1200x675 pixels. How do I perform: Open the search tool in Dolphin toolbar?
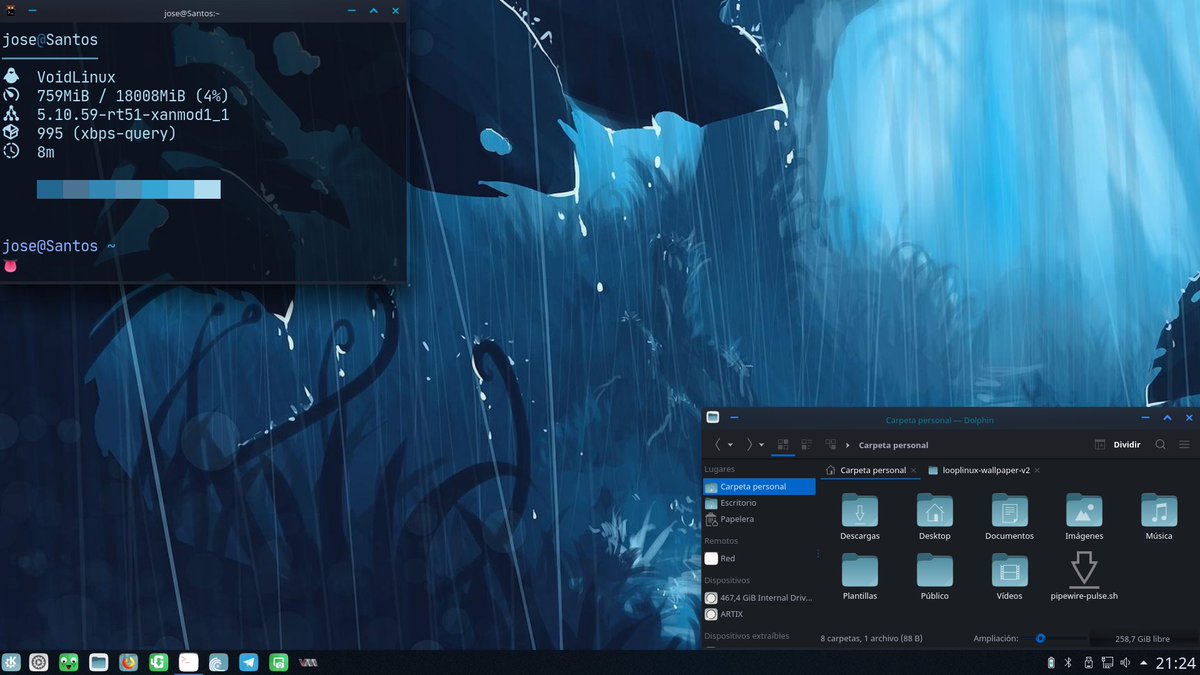1160,444
